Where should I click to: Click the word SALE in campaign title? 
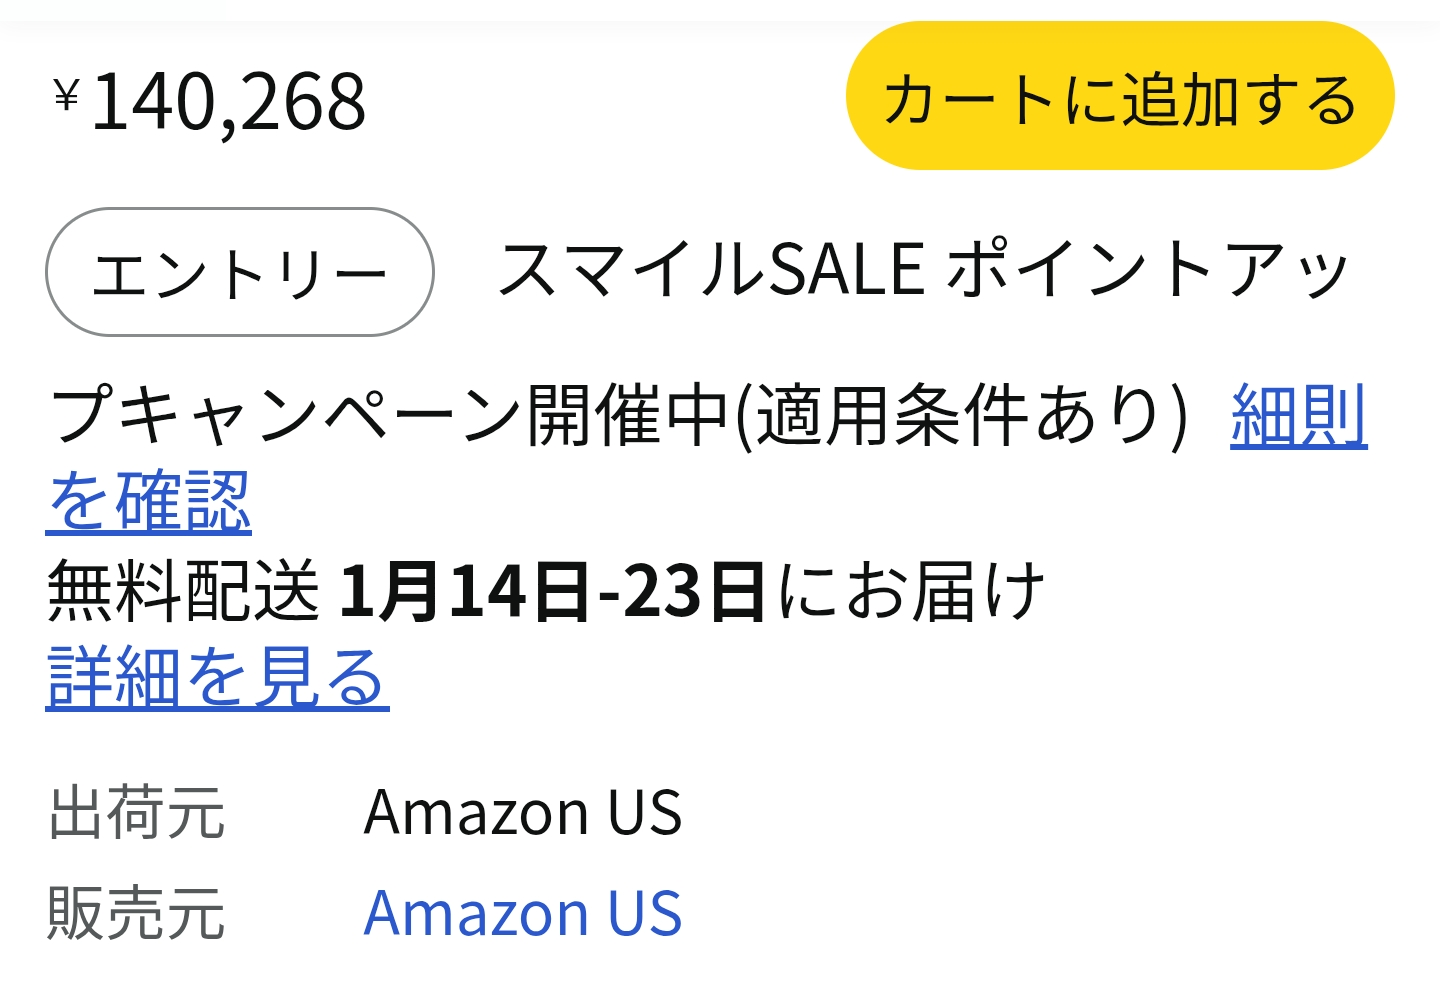click(846, 270)
